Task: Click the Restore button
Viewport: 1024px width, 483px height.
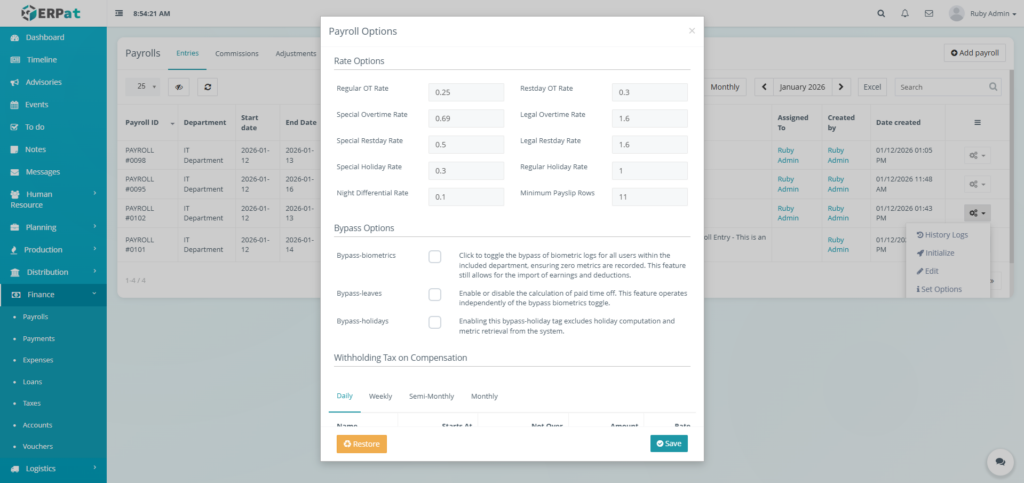Action: [x=362, y=444]
